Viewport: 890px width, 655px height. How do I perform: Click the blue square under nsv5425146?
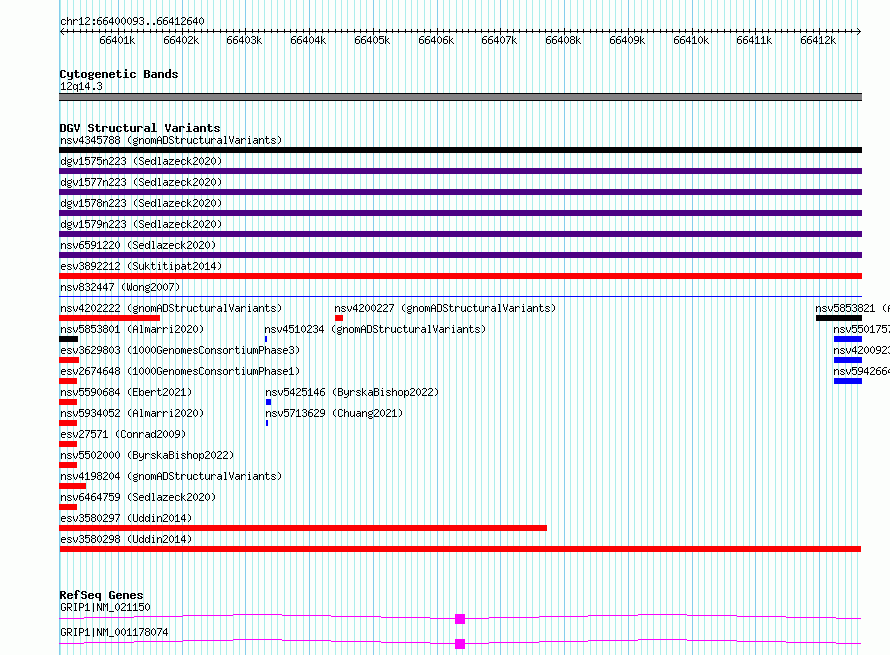(x=268, y=402)
